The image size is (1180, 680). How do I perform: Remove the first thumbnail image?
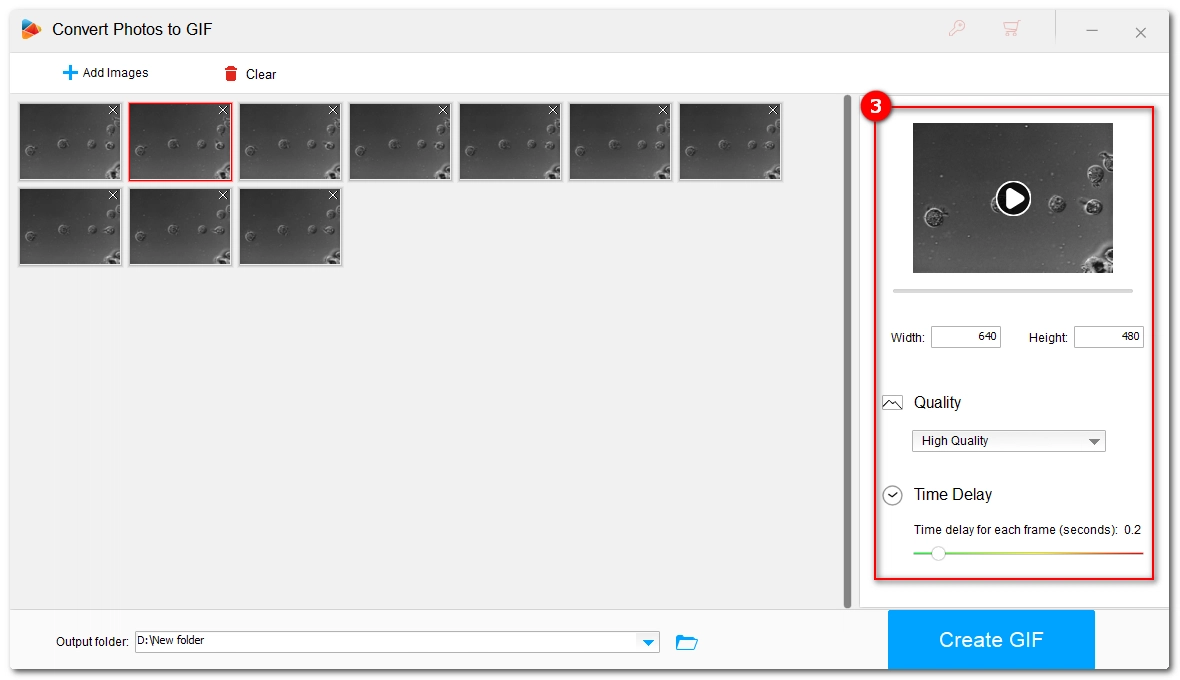(113, 110)
